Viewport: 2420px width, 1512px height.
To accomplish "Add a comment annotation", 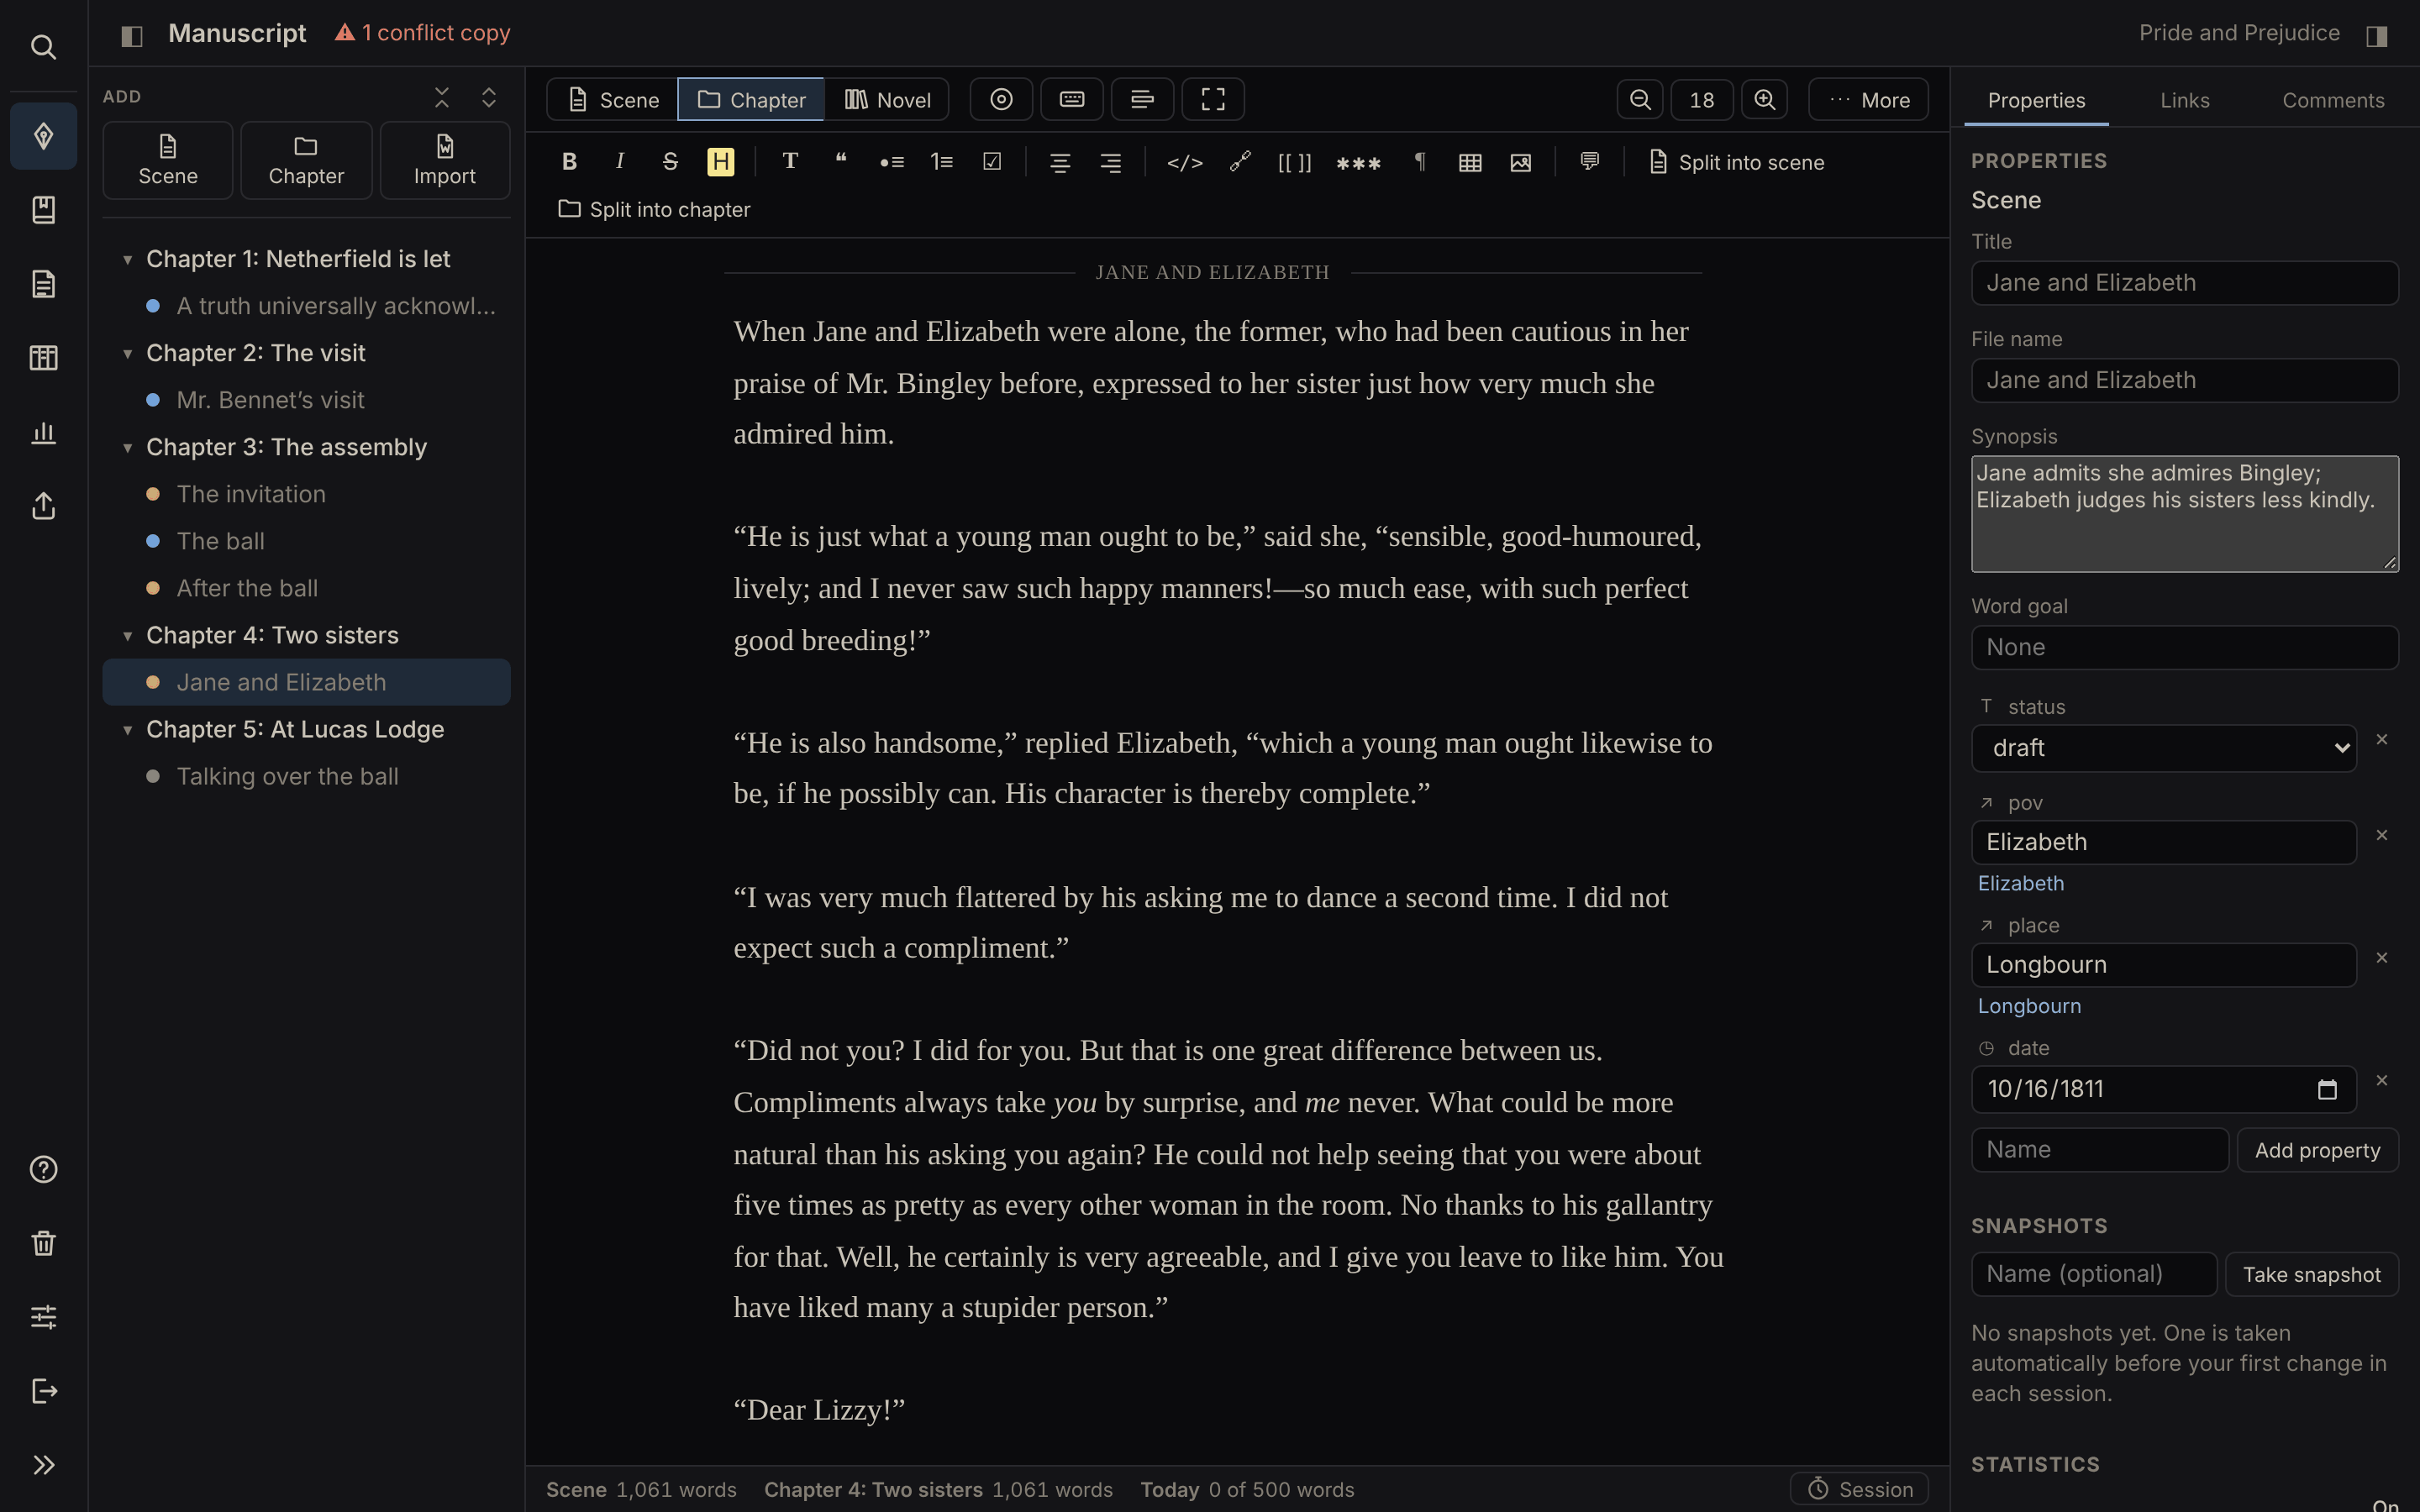I will pyautogui.click(x=1590, y=162).
